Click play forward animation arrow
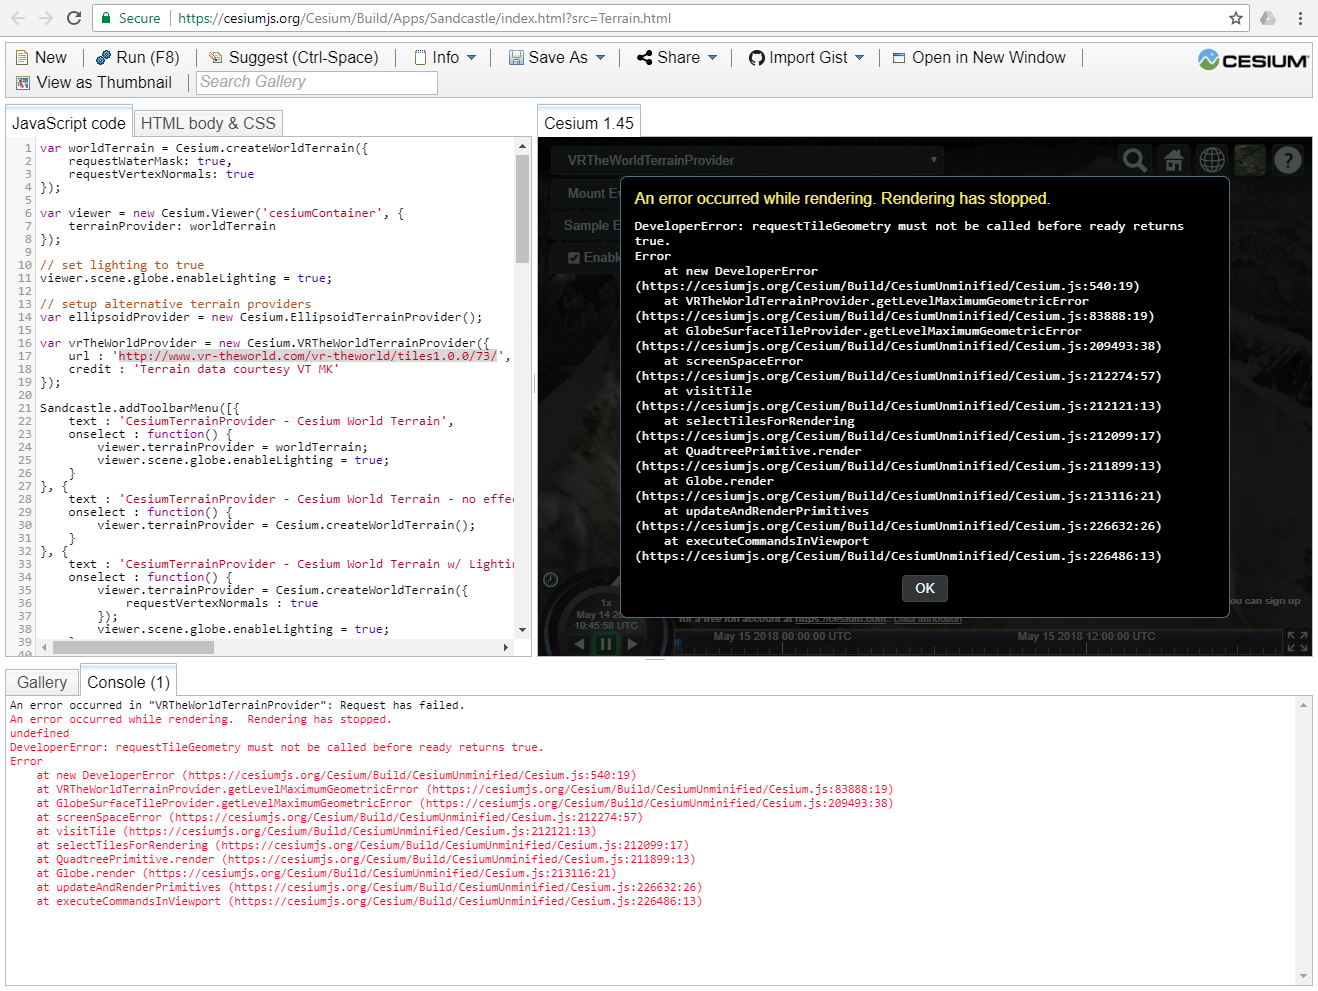1318x991 pixels. [632, 644]
